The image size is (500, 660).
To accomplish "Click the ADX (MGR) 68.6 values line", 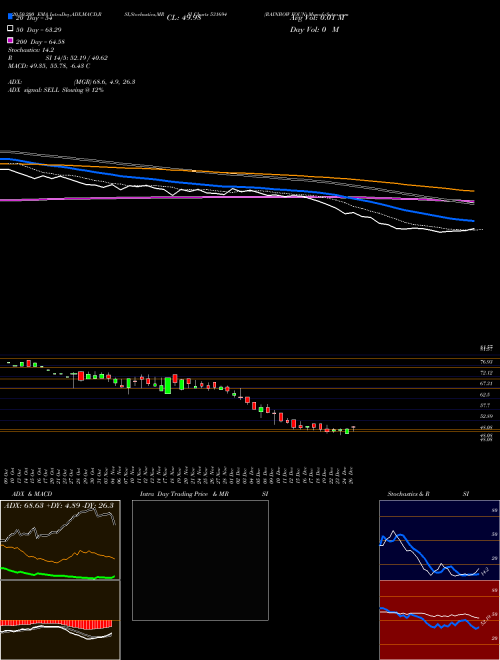I will (x=72, y=82).
